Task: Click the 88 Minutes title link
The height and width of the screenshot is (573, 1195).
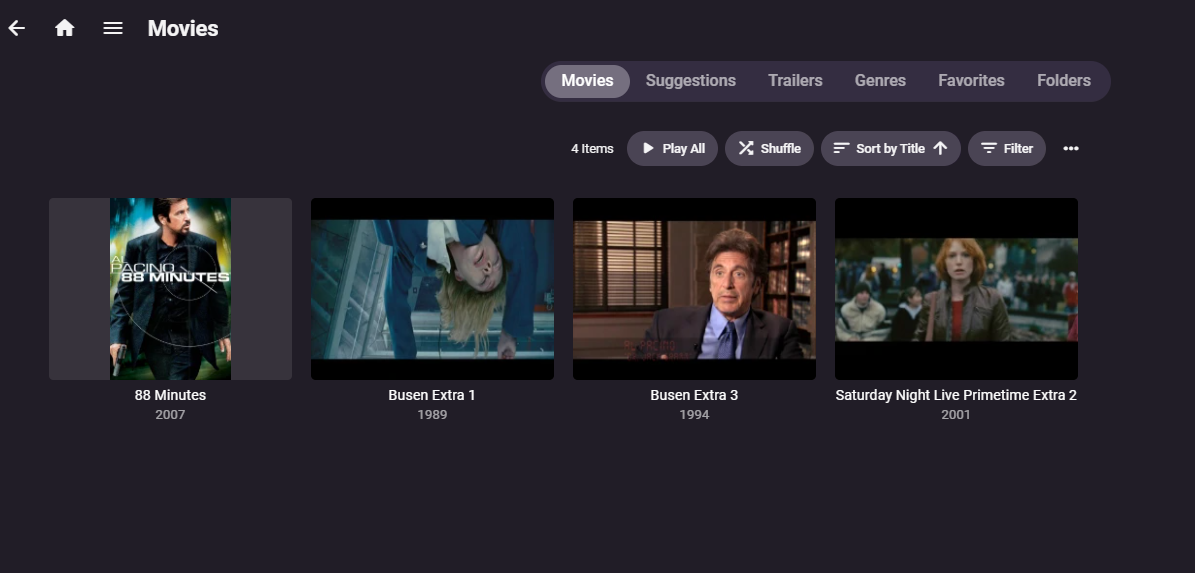Action: coord(171,395)
